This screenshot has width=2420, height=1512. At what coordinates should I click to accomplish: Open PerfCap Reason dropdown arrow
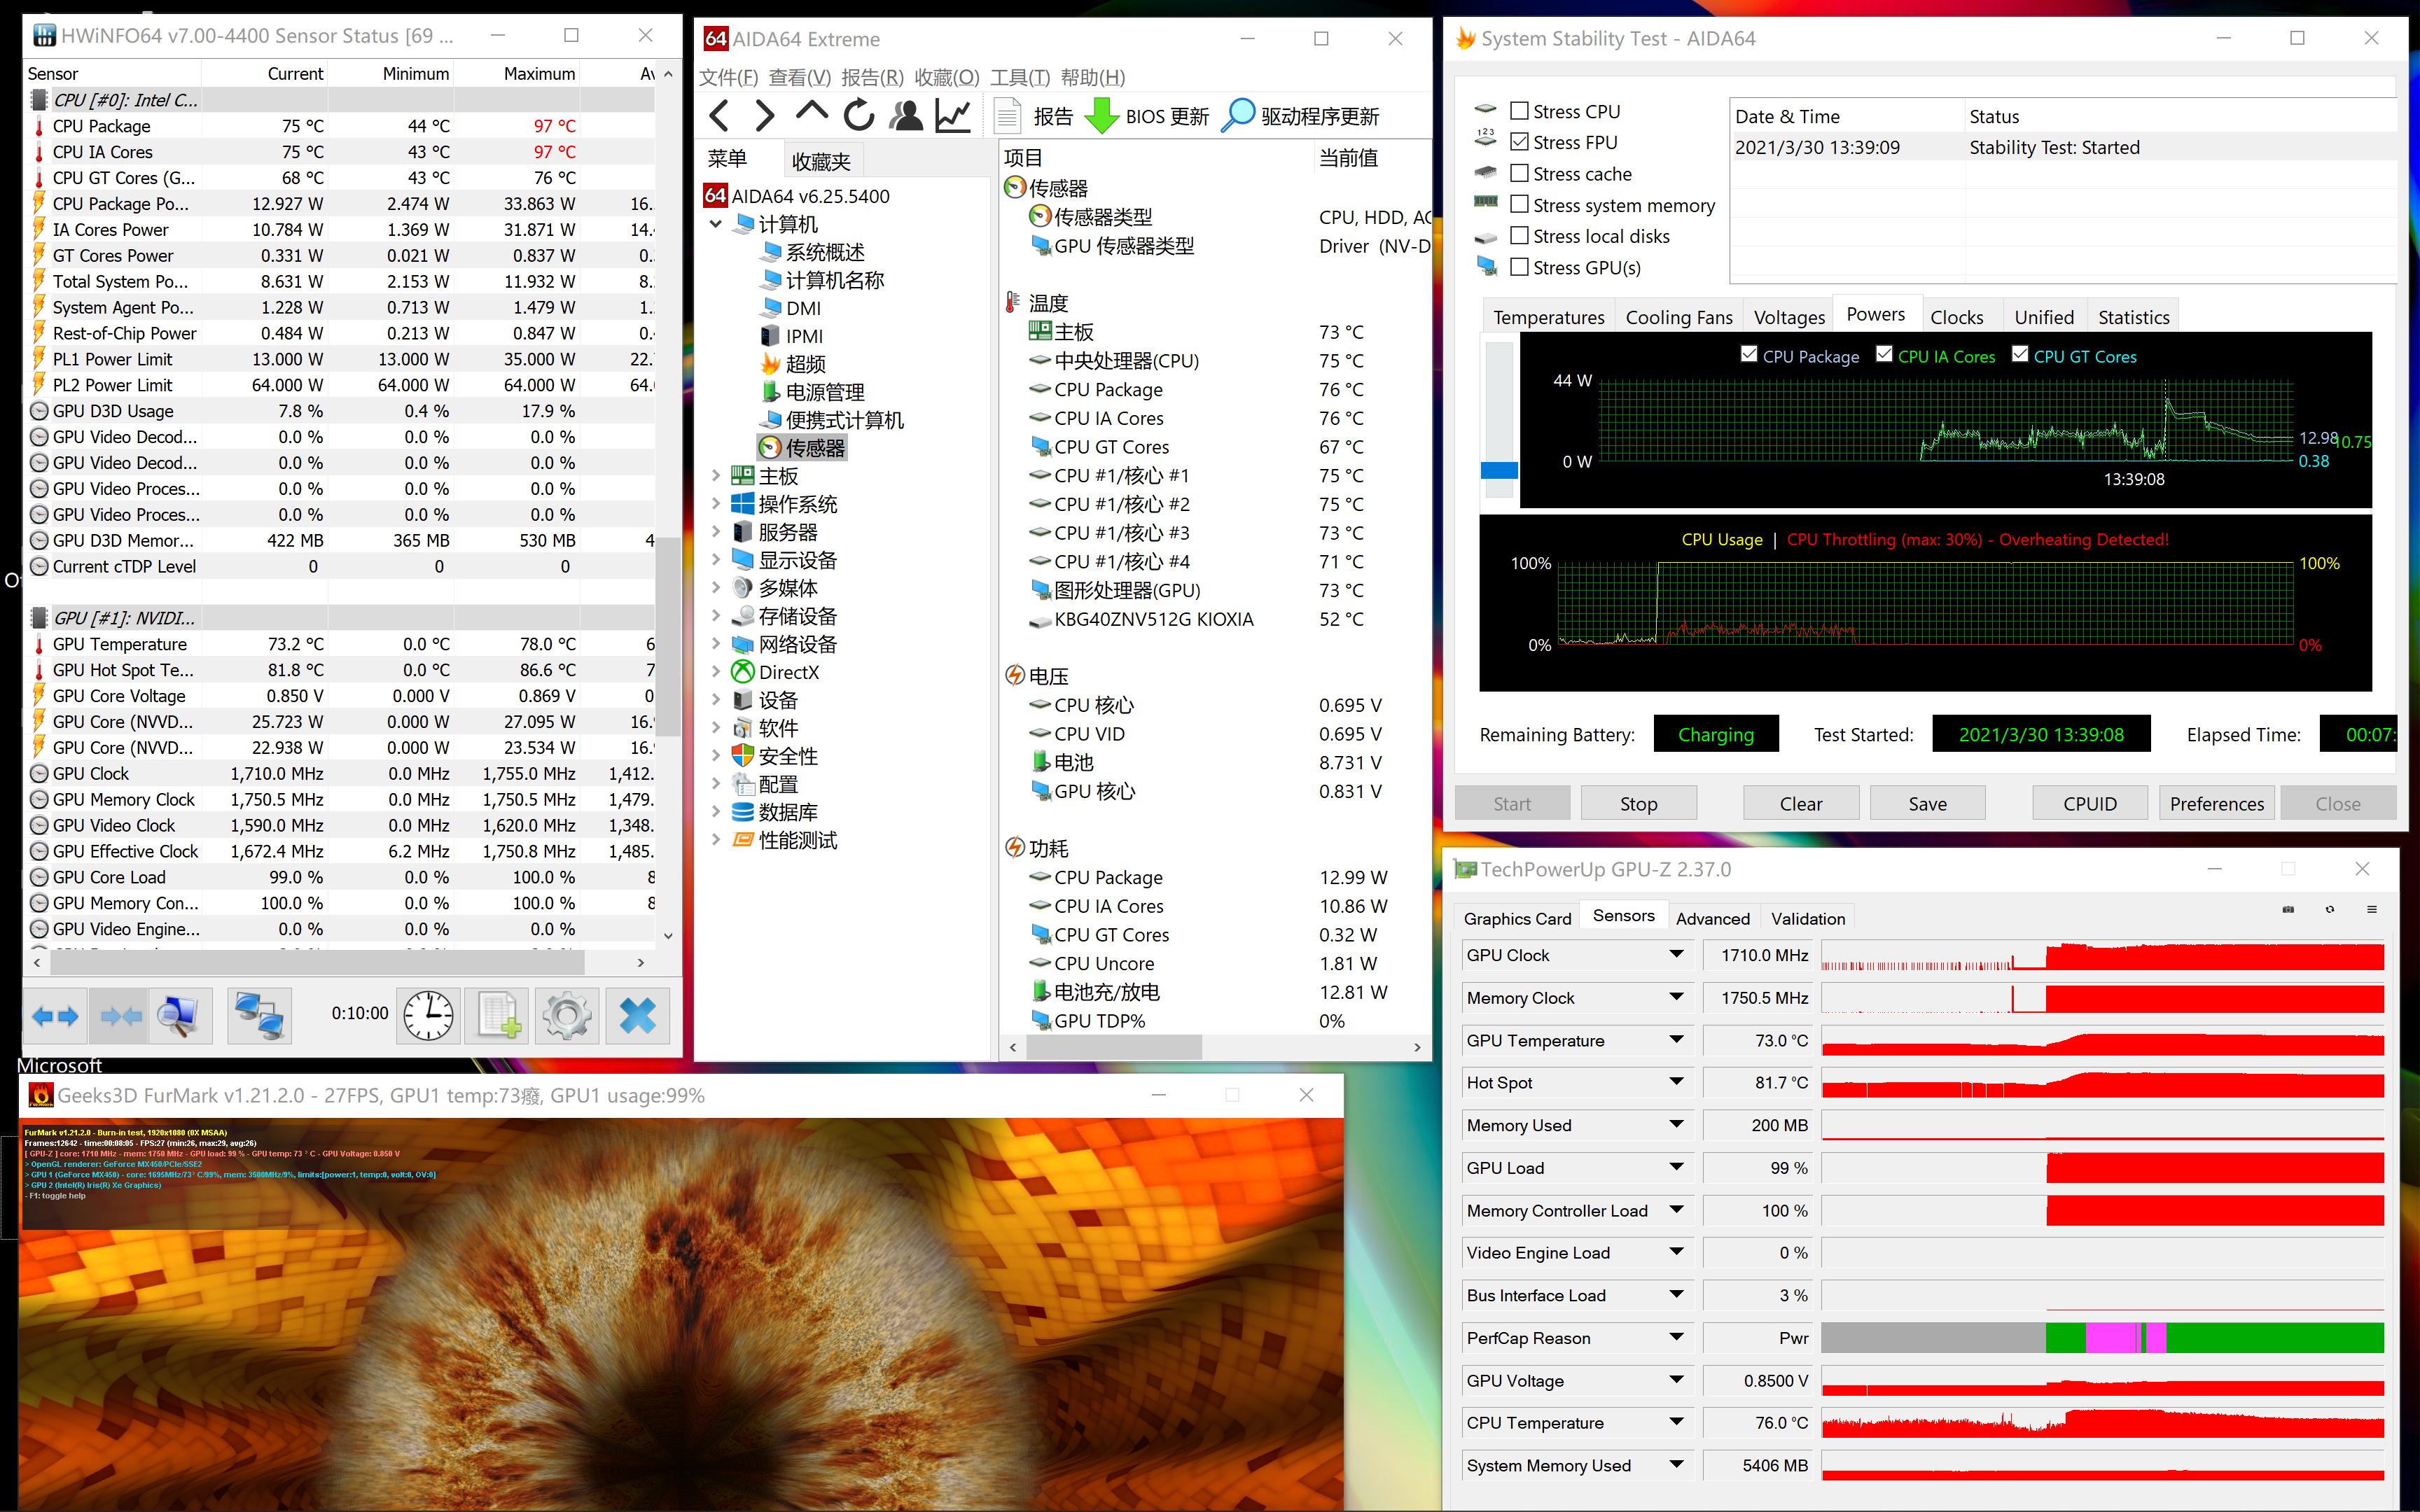pos(1677,1338)
